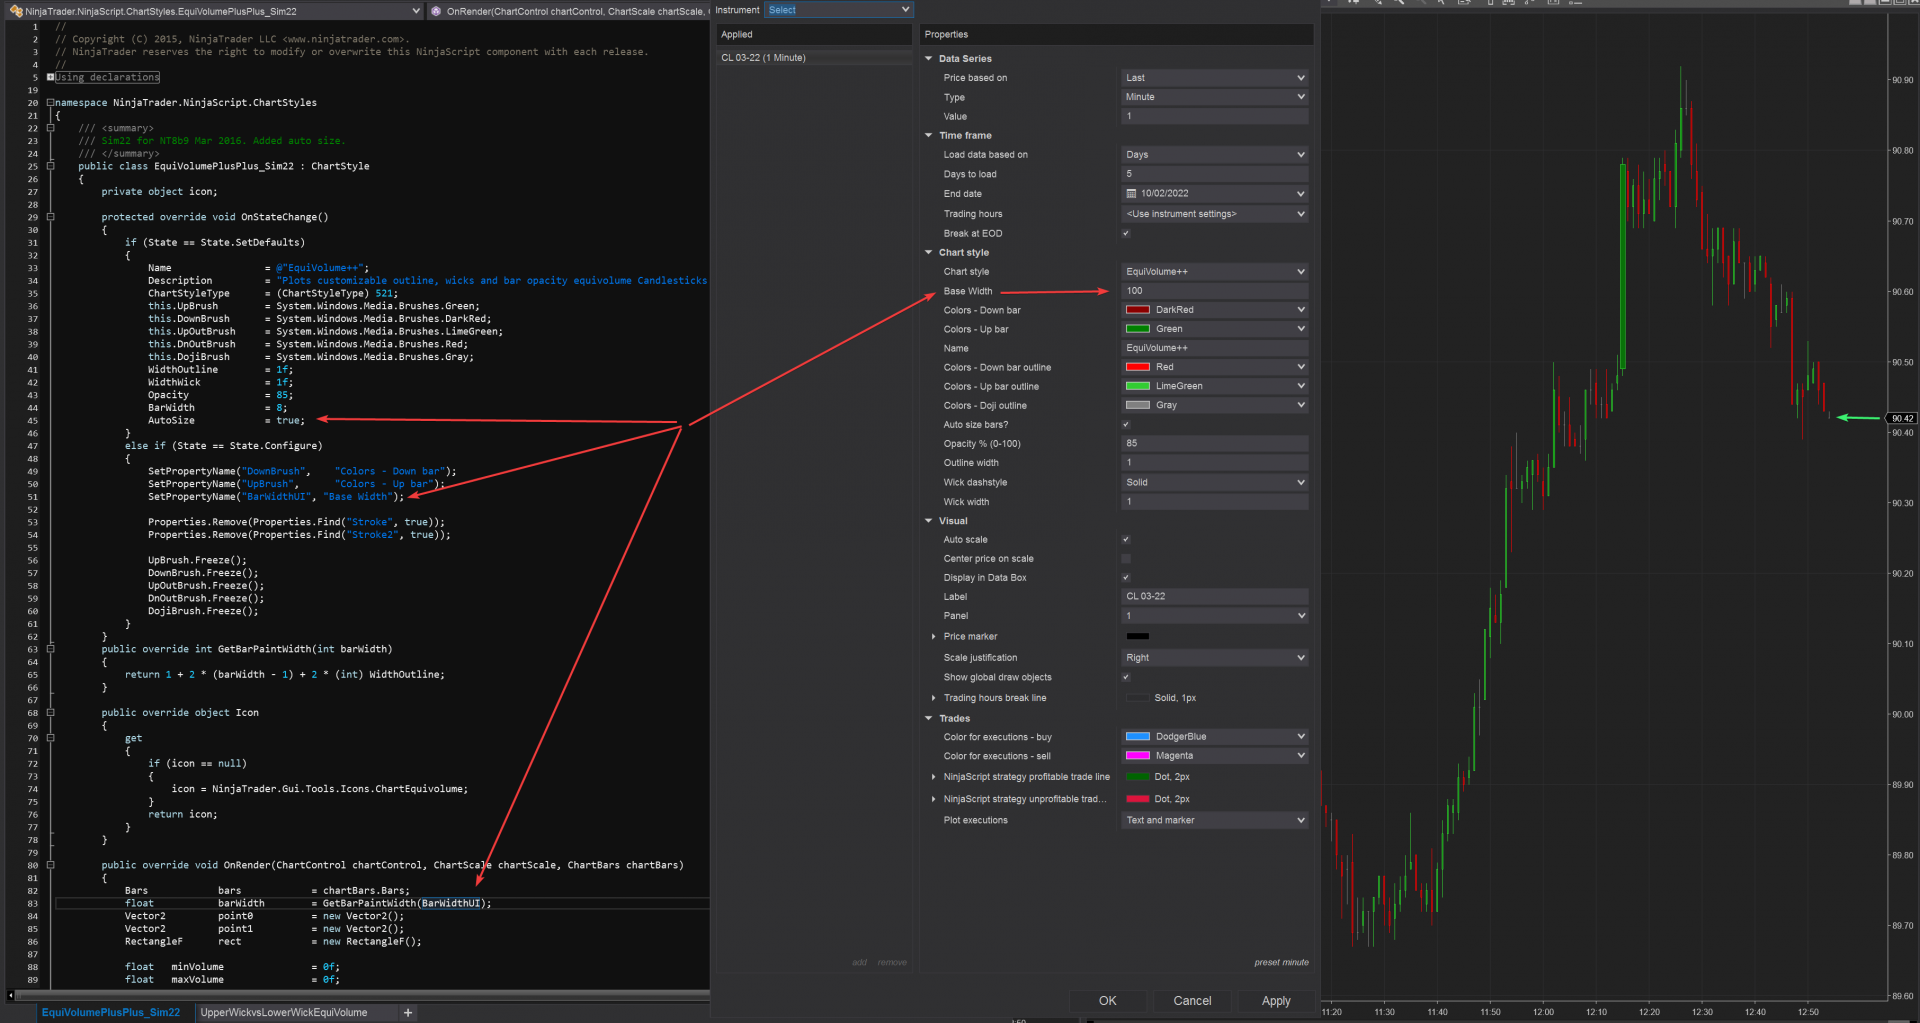This screenshot has width=1920, height=1023.
Task: Click the Cancel button
Action: pyautogui.click(x=1192, y=1001)
